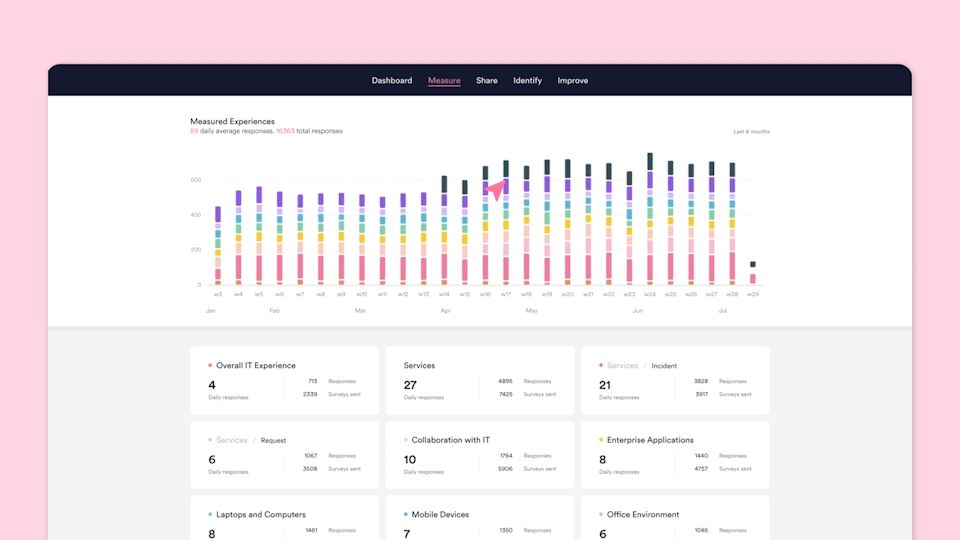Click the lavender dot beside Office Environment
Viewport: 960px width, 540px height.
pos(601,515)
